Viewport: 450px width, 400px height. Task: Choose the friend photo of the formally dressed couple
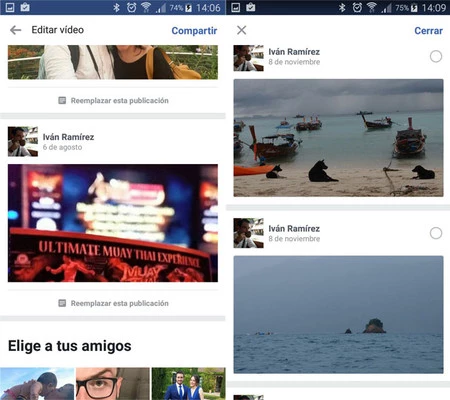click(x=189, y=384)
